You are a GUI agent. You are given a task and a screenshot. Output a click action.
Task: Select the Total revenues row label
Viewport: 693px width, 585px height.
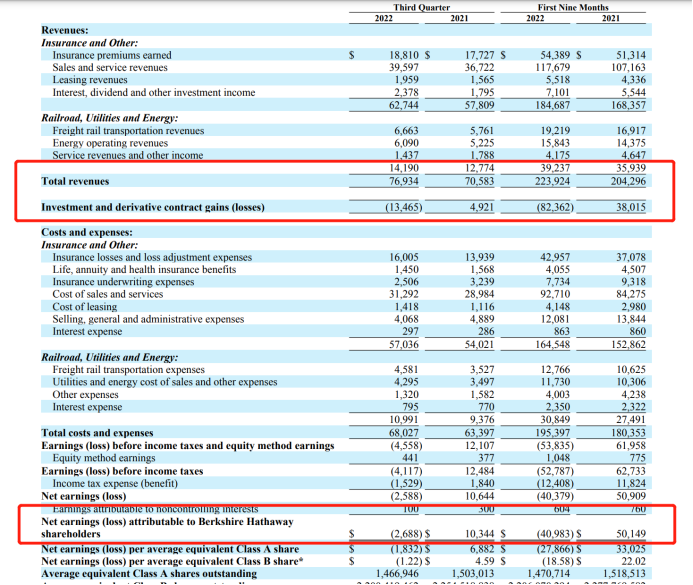[x=75, y=181]
